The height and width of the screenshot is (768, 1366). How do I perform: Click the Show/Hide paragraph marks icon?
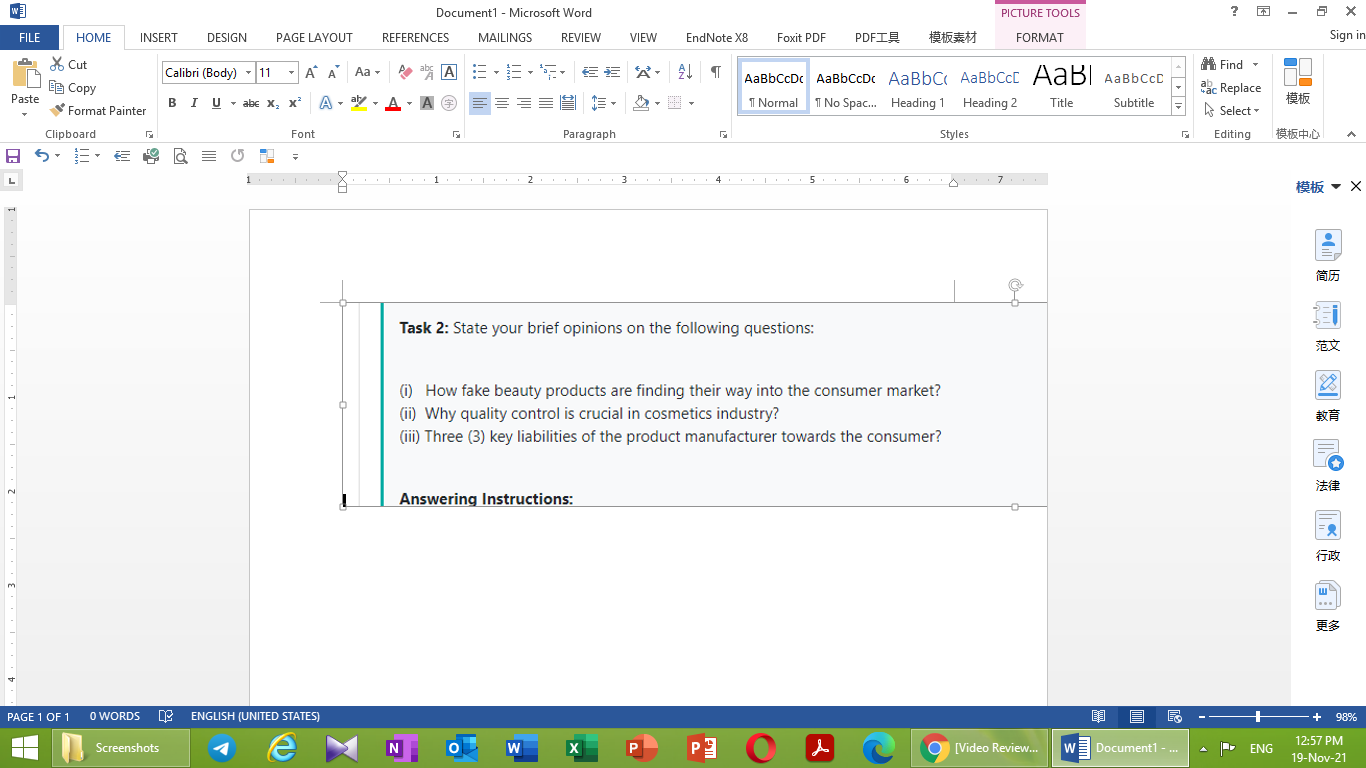coord(713,71)
